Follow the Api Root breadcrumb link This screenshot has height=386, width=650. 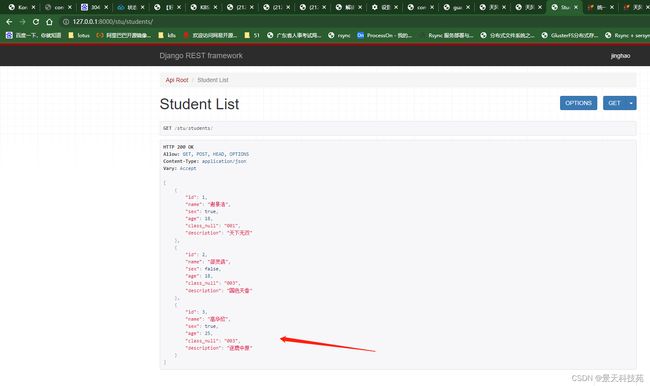[x=177, y=80]
